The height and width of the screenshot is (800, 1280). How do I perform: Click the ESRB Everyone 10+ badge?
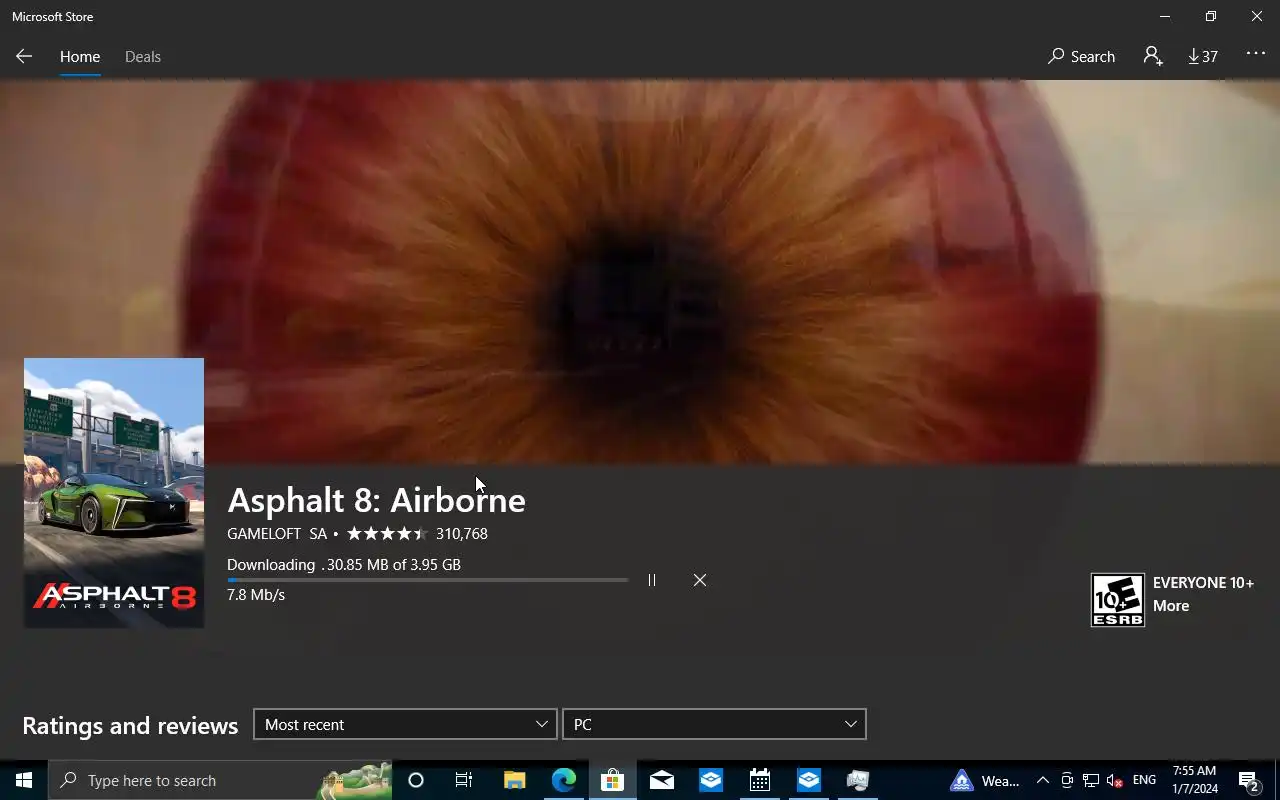click(1118, 600)
